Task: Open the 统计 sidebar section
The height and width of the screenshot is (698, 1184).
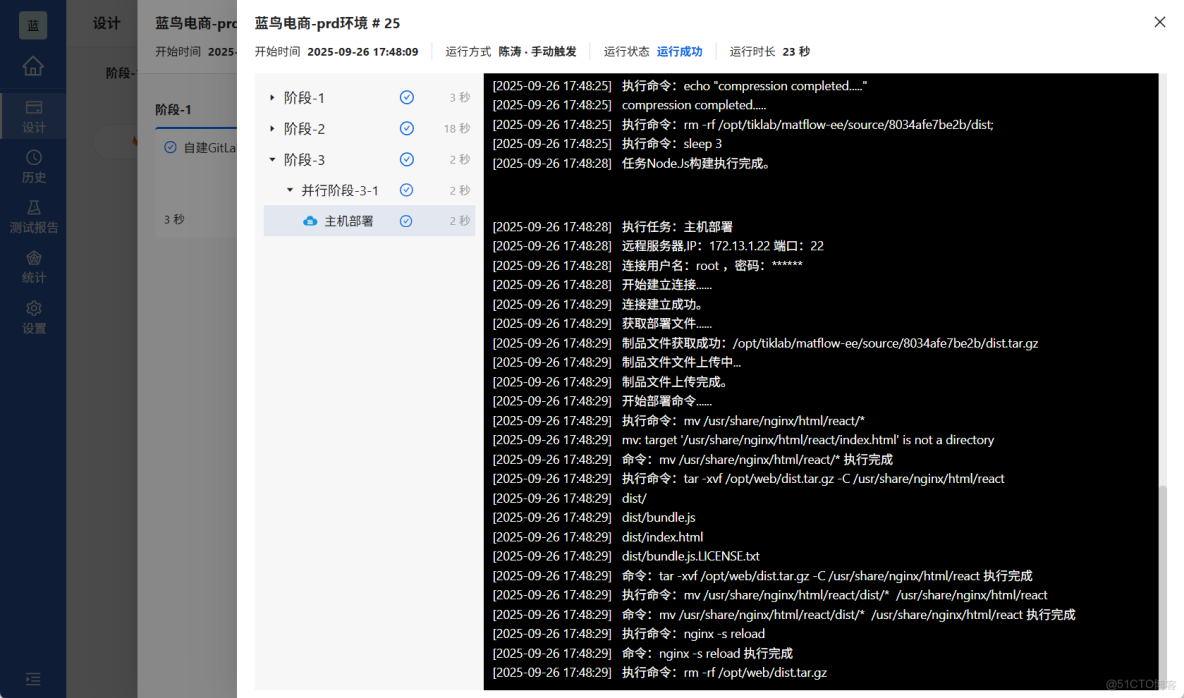Action: 33,266
